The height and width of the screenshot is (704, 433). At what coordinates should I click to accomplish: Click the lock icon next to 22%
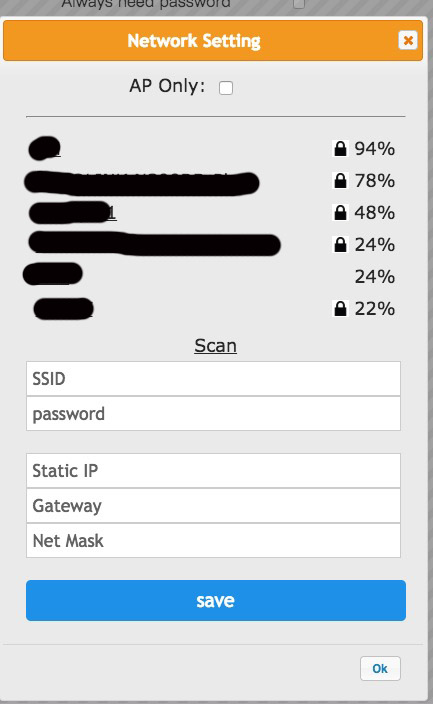pos(340,308)
